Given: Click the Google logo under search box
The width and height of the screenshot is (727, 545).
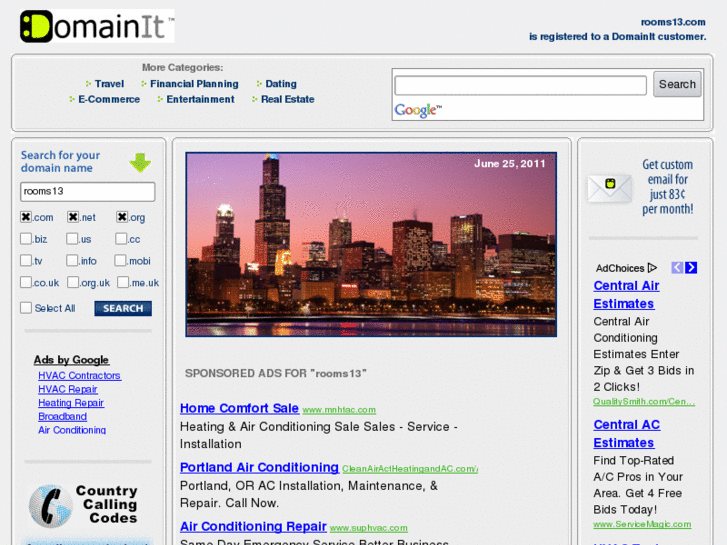Looking at the screenshot, I should click(417, 110).
